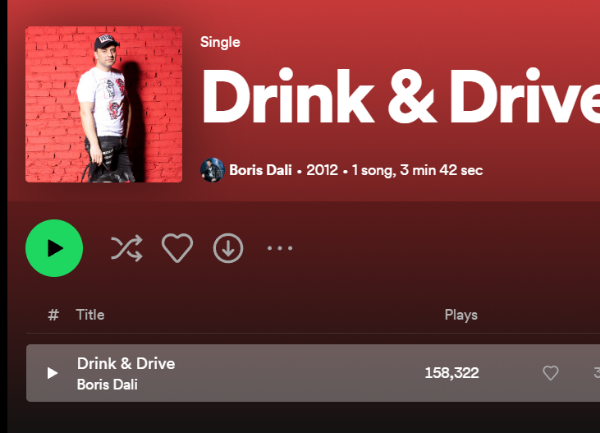
Task: Click the Single label above the title
Action: pos(220,42)
